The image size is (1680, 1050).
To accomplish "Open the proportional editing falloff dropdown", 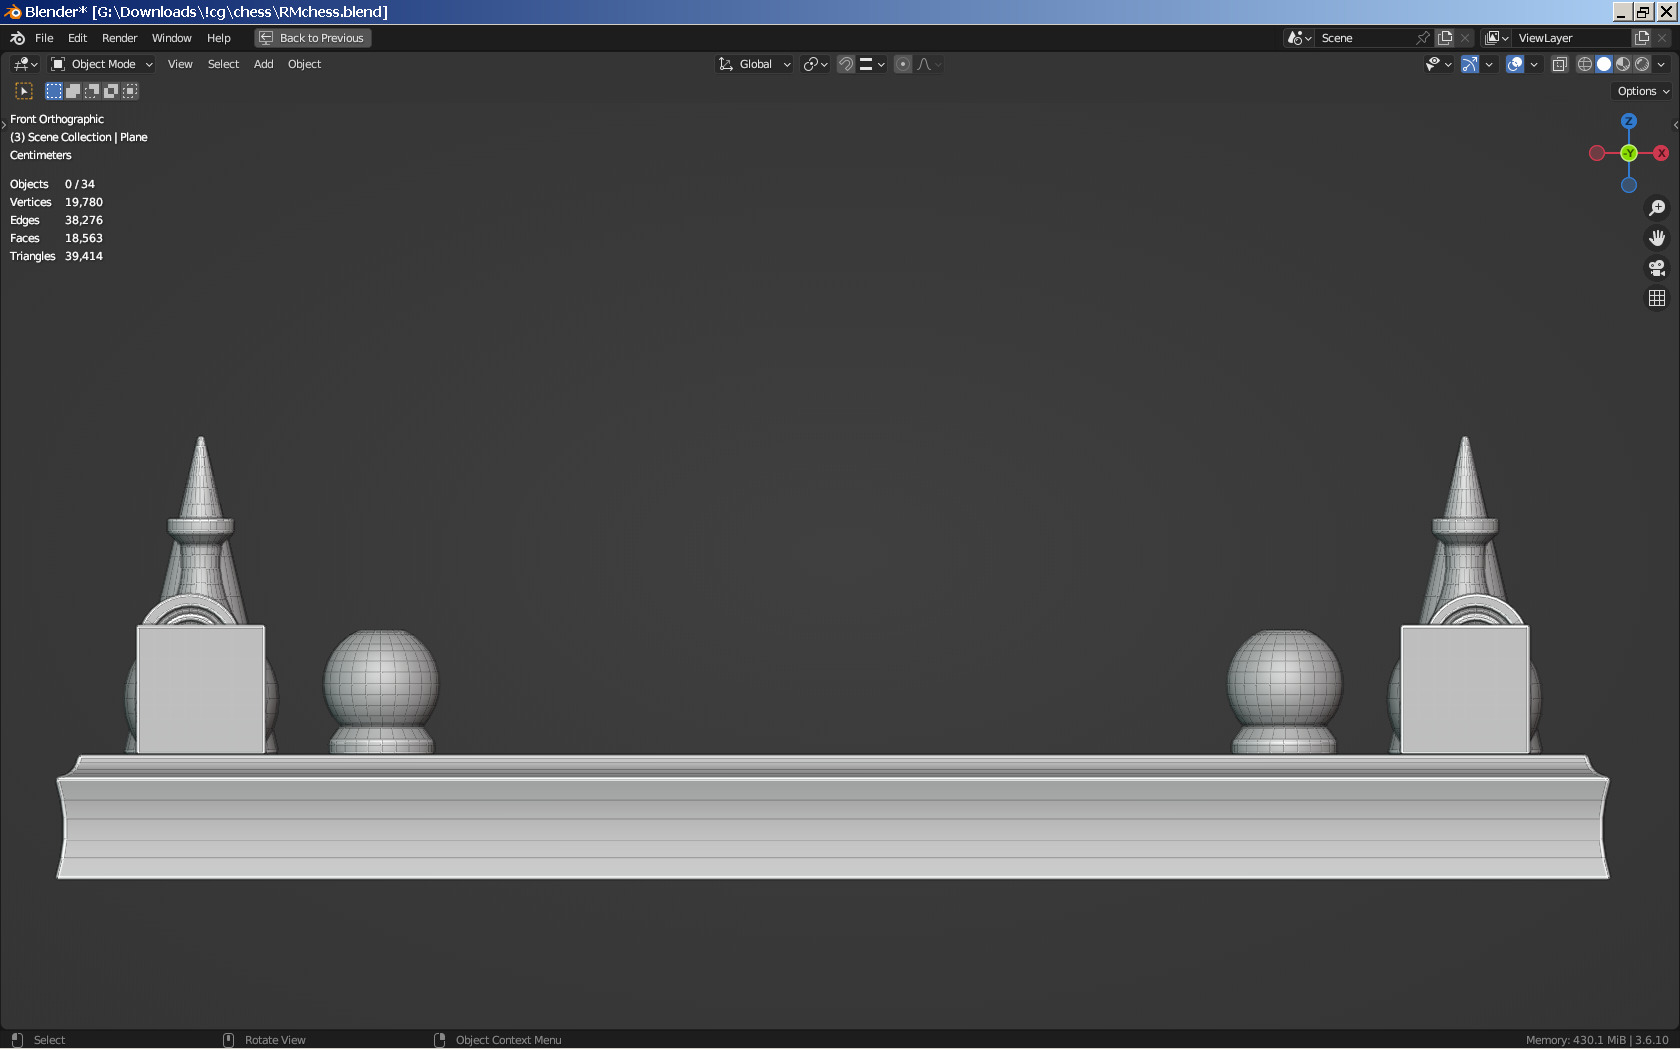I will pyautogui.click(x=929, y=64).
